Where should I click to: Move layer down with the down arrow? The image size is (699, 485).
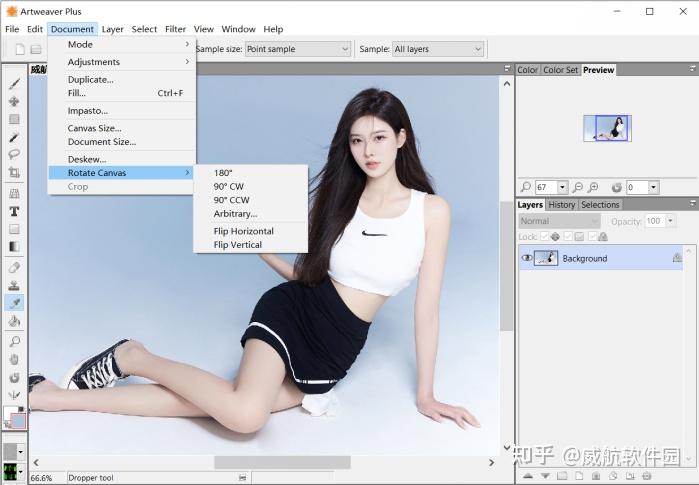tap(545, 476)
